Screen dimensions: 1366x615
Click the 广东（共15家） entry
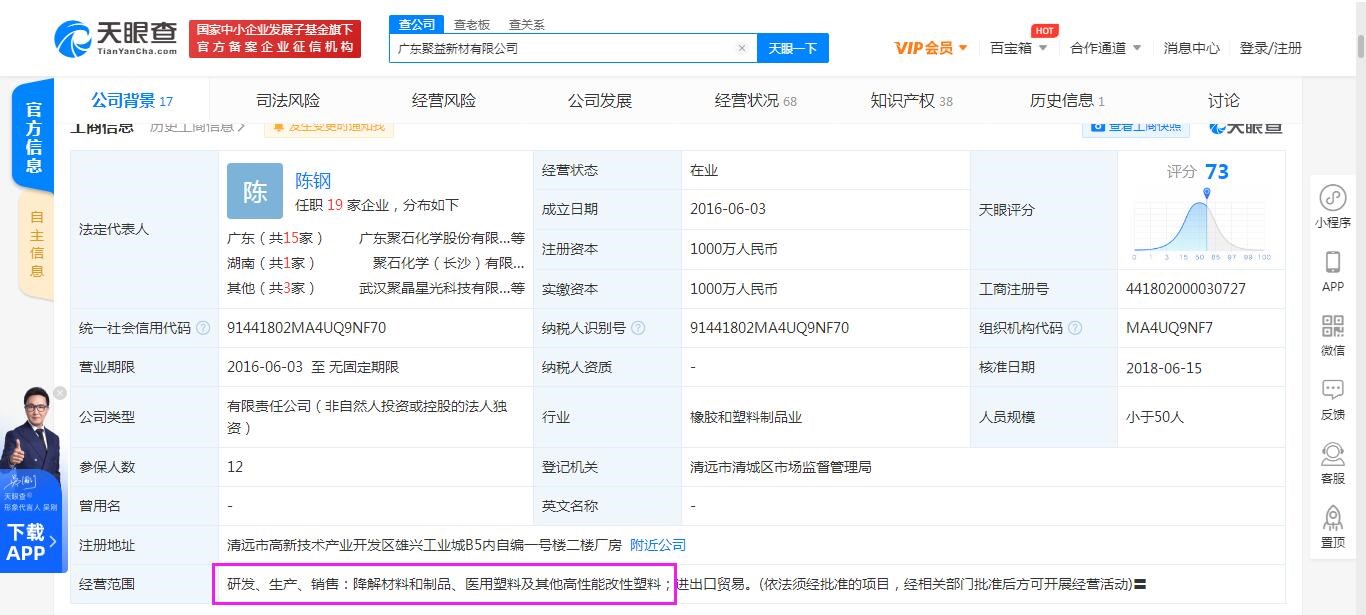(x=276, y=238)
